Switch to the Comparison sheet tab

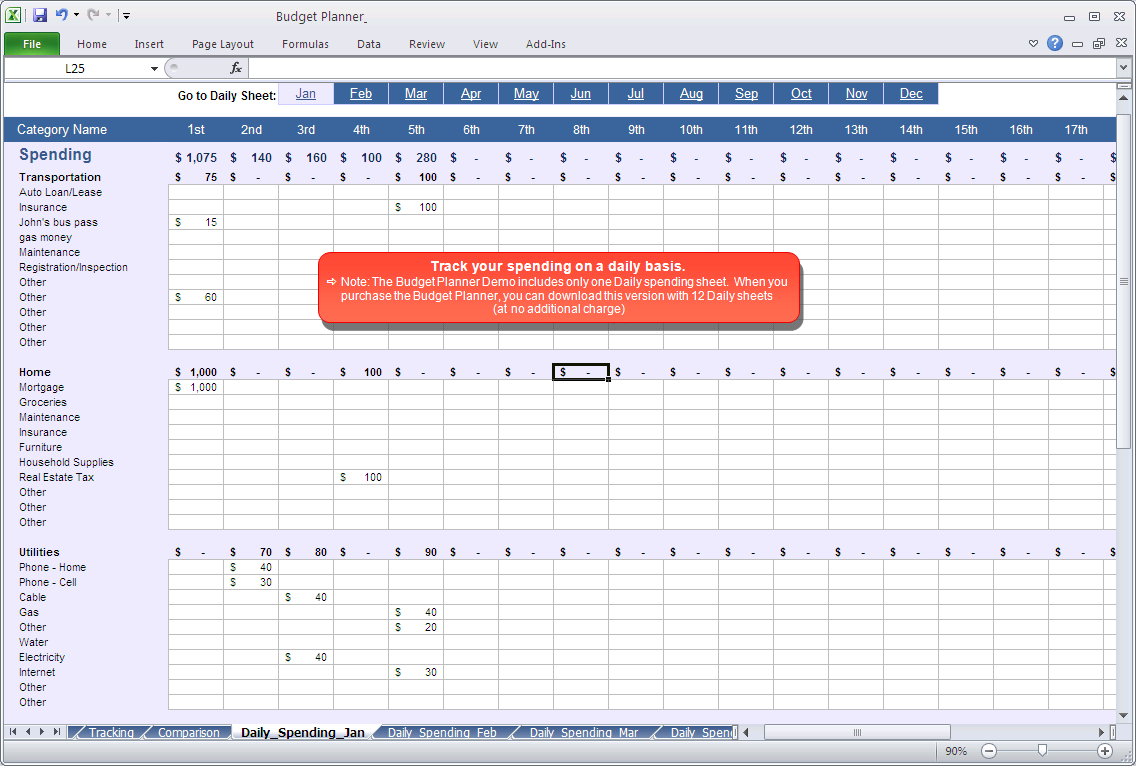pos(188,733)
